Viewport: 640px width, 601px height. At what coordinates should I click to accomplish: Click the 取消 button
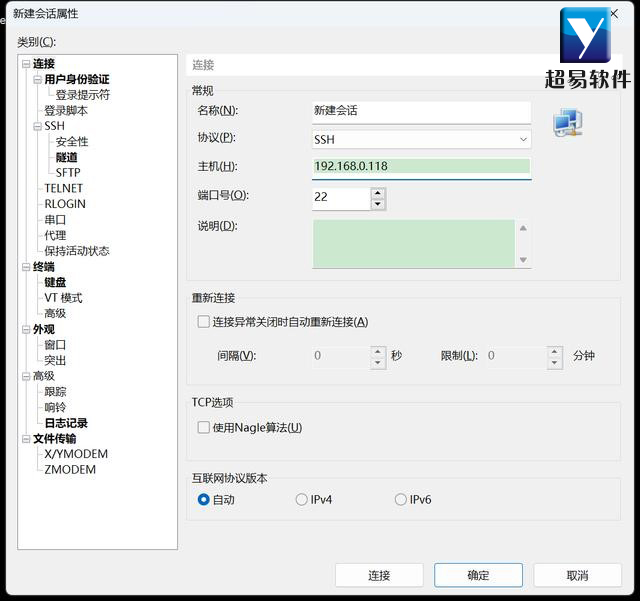[x=578, y=575]
